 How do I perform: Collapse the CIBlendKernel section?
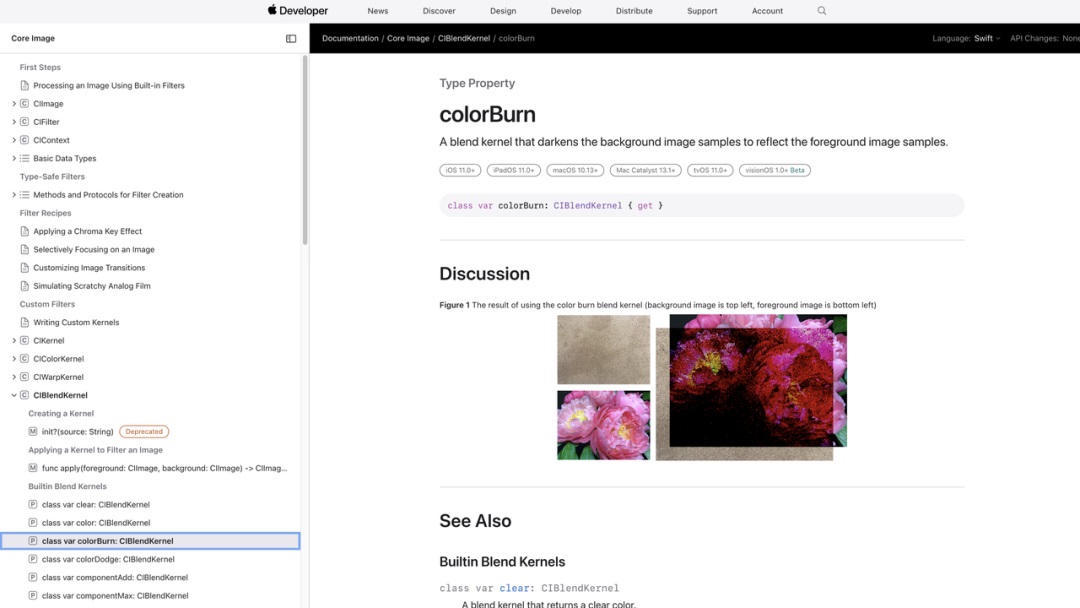point(14,396)
